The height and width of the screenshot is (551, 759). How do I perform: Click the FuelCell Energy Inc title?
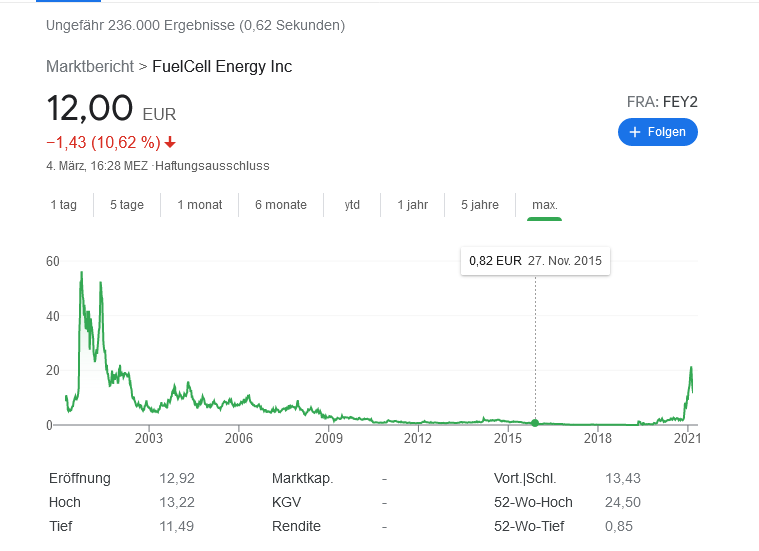click(222, 66)
